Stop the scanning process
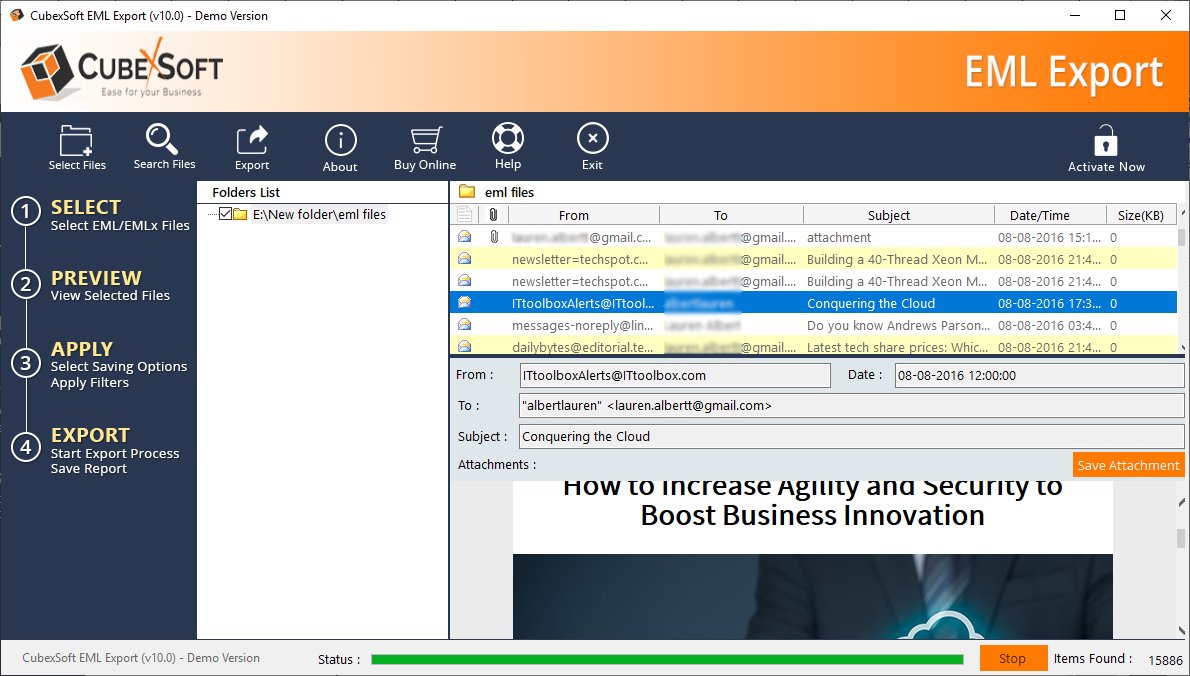The height and width of the screenshot is (676, 1190). (1012, 659)
